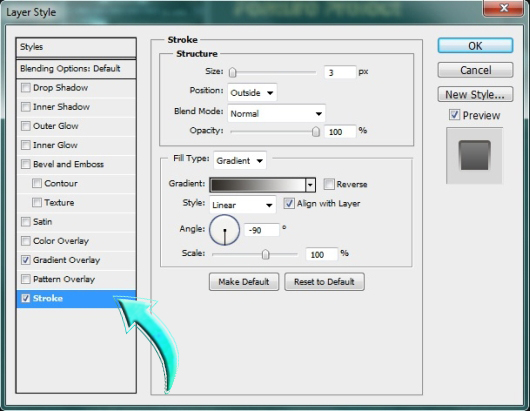Select the Bevel and Emboss label
Viewport: 530px width, 411px height.
(68, 164)
